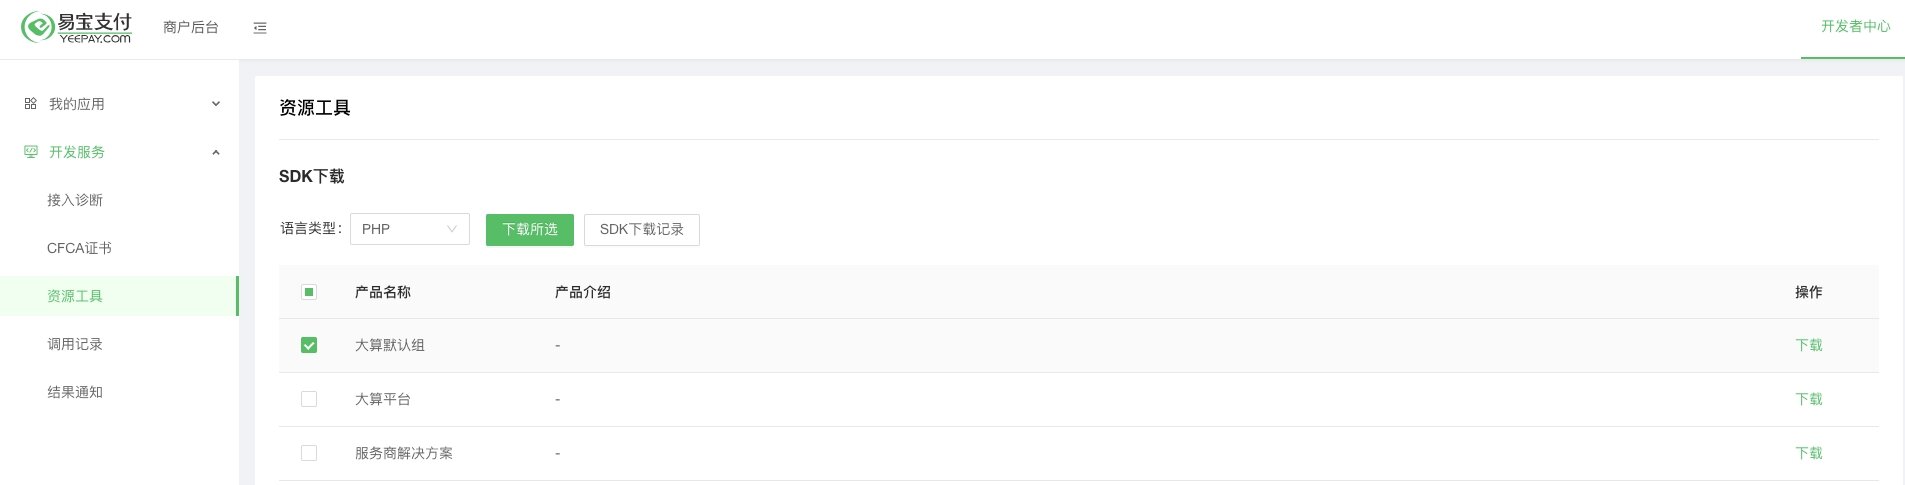Uncheck the 大算默认组 checkbox
This screenshot has width=1905, height=485.
(x=309, y=345)
